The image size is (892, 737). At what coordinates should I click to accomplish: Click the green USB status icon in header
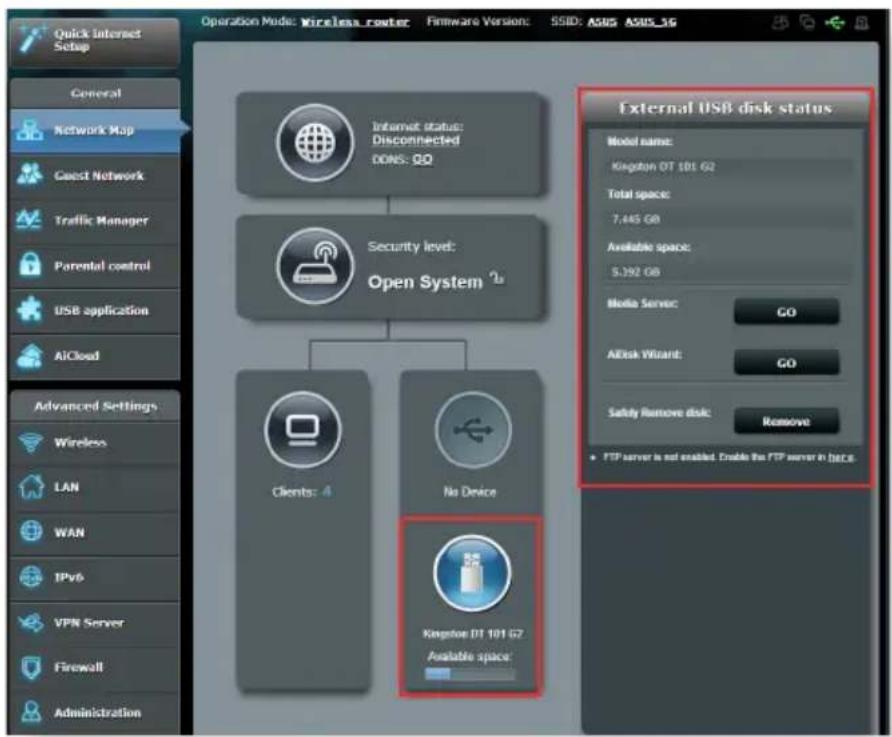click(x=835, y=23)
